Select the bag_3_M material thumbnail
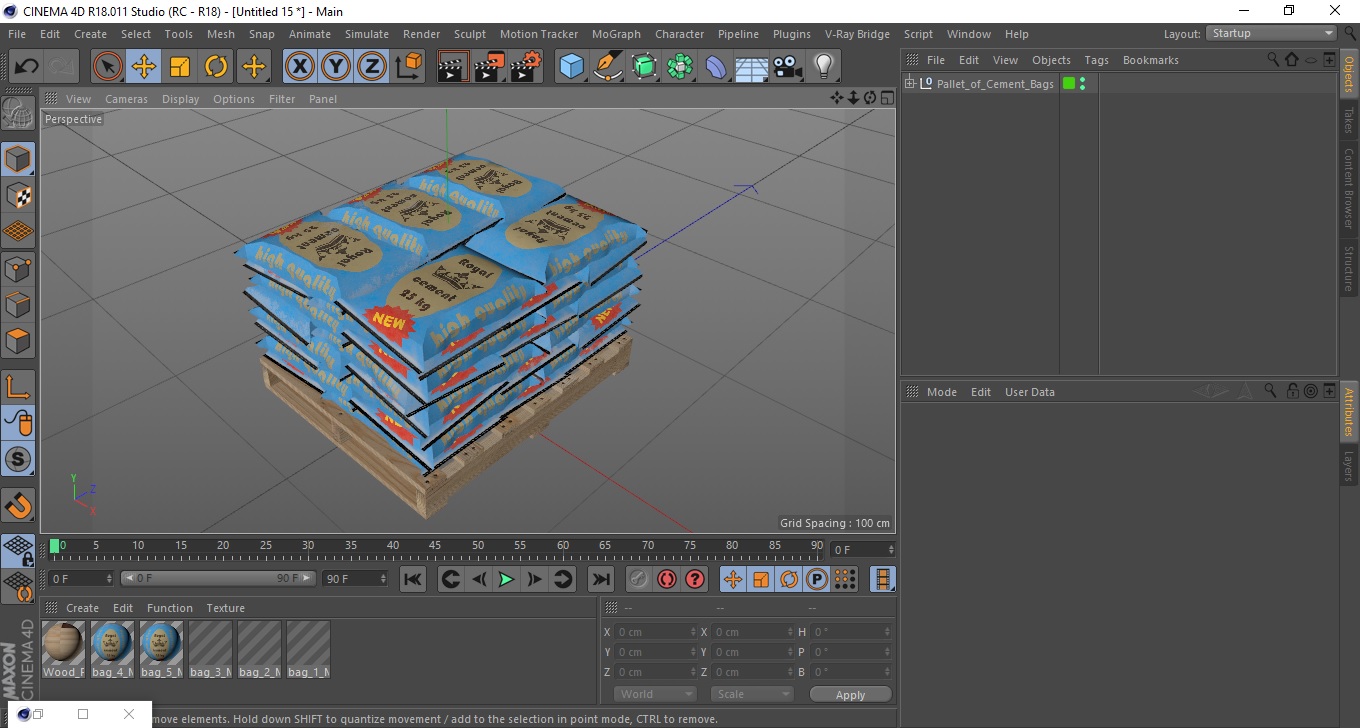Image resolution: width=1360 pixels, height=728 pixels. pyautogui.click(x=210, y=649)
